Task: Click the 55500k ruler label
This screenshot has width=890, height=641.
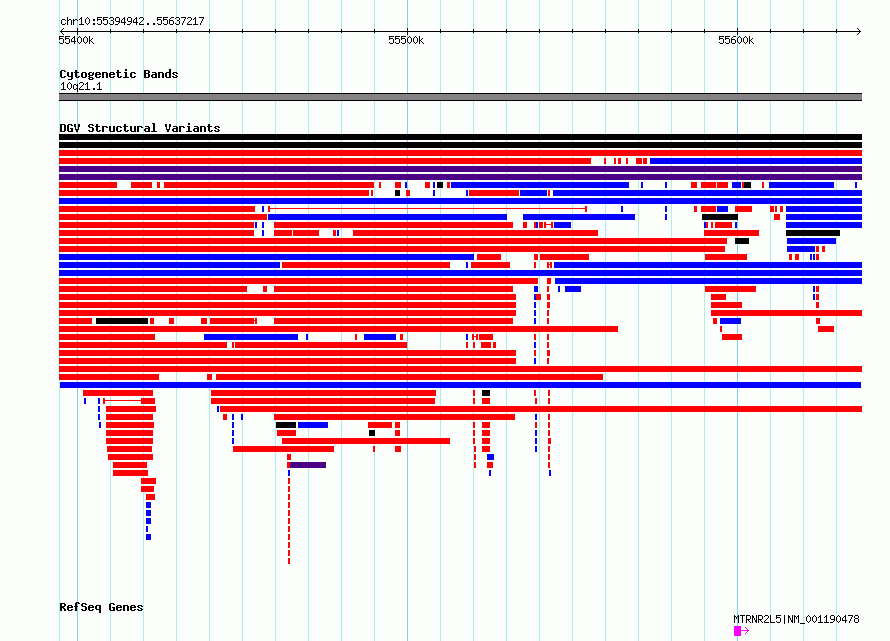Action: point(406,40)
